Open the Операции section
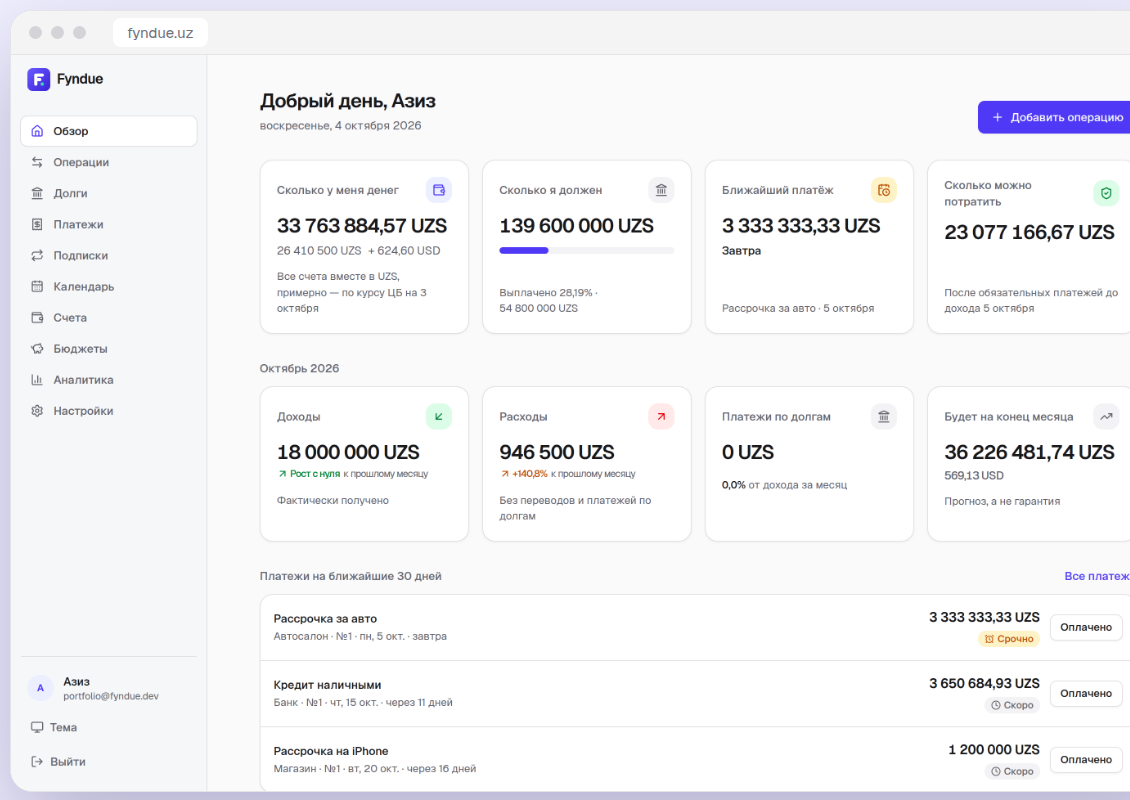This screenshot has width=1130, height=800. (x=109, y=162)
